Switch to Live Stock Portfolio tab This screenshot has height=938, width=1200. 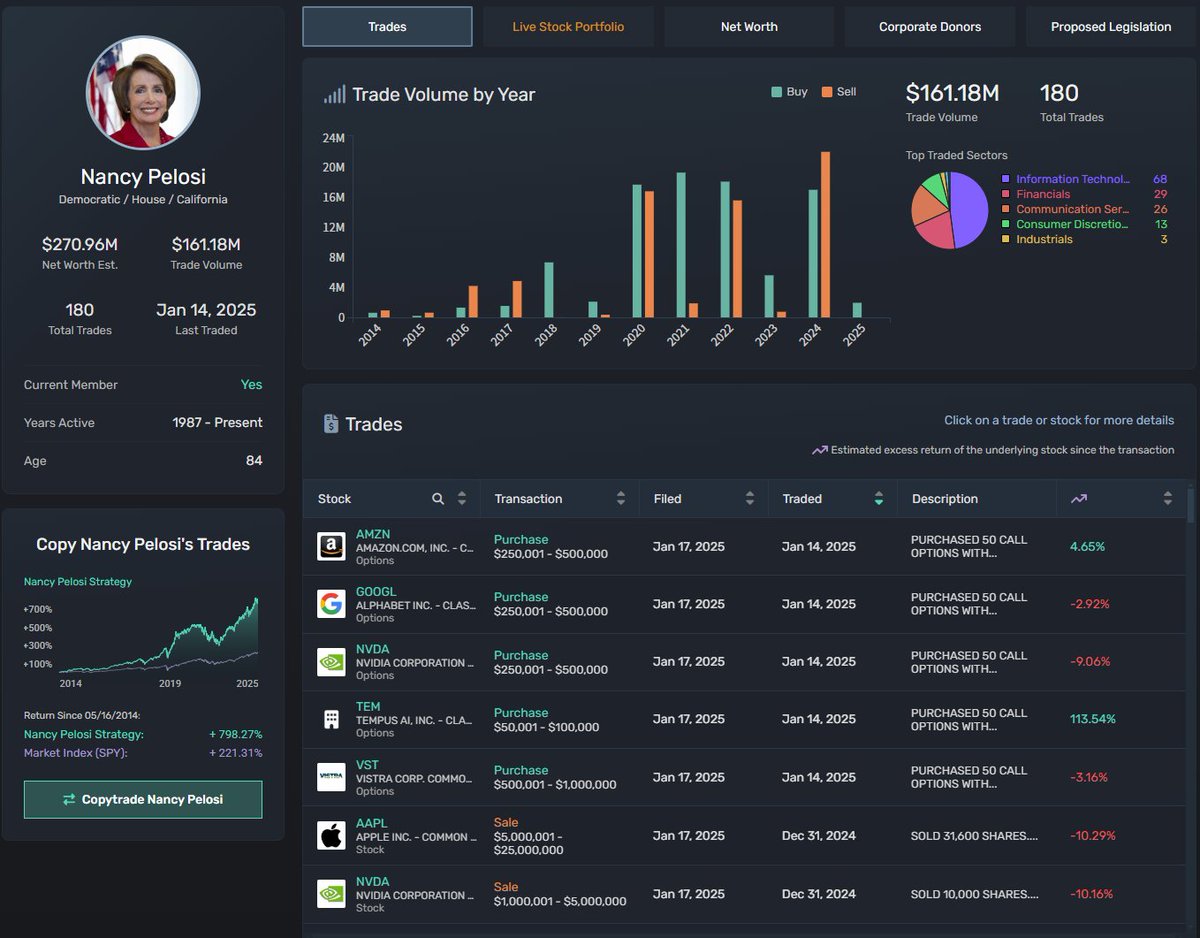(x=568, y=27)
